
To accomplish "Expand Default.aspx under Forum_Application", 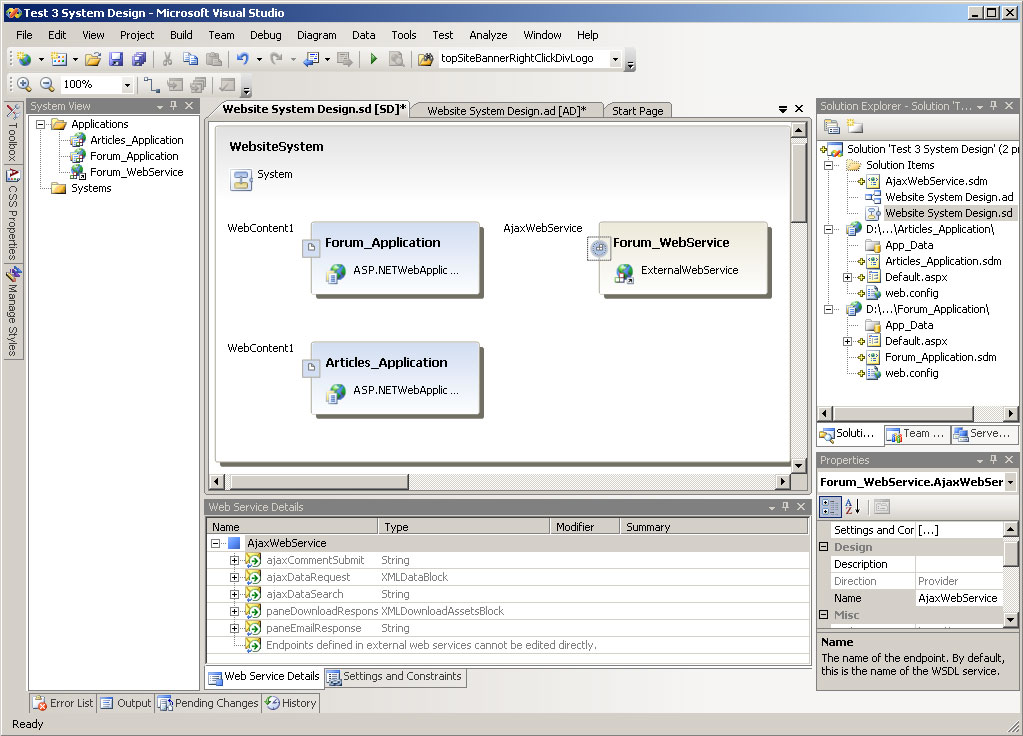I will pos(847,341).
